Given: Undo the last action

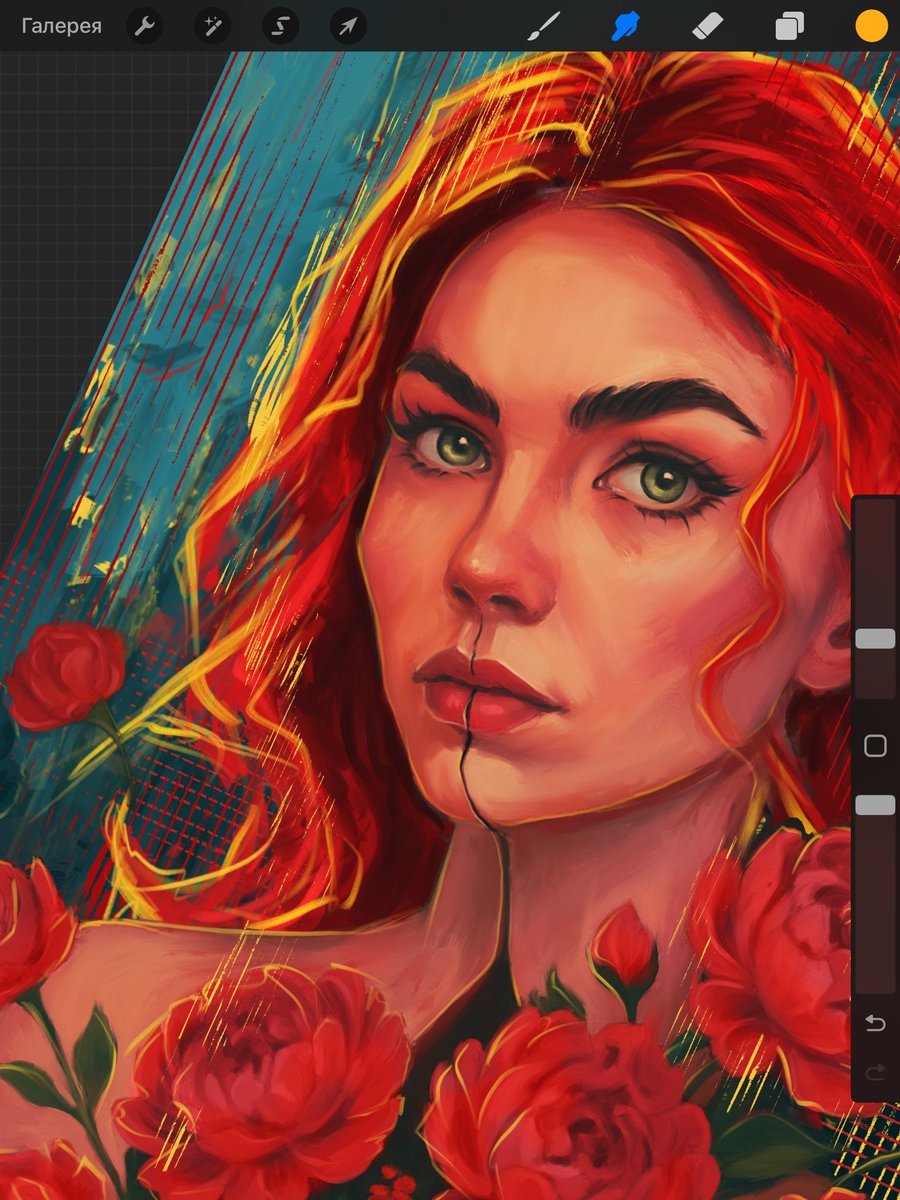Looking at the screenshot, I should tap(875, 1022).
